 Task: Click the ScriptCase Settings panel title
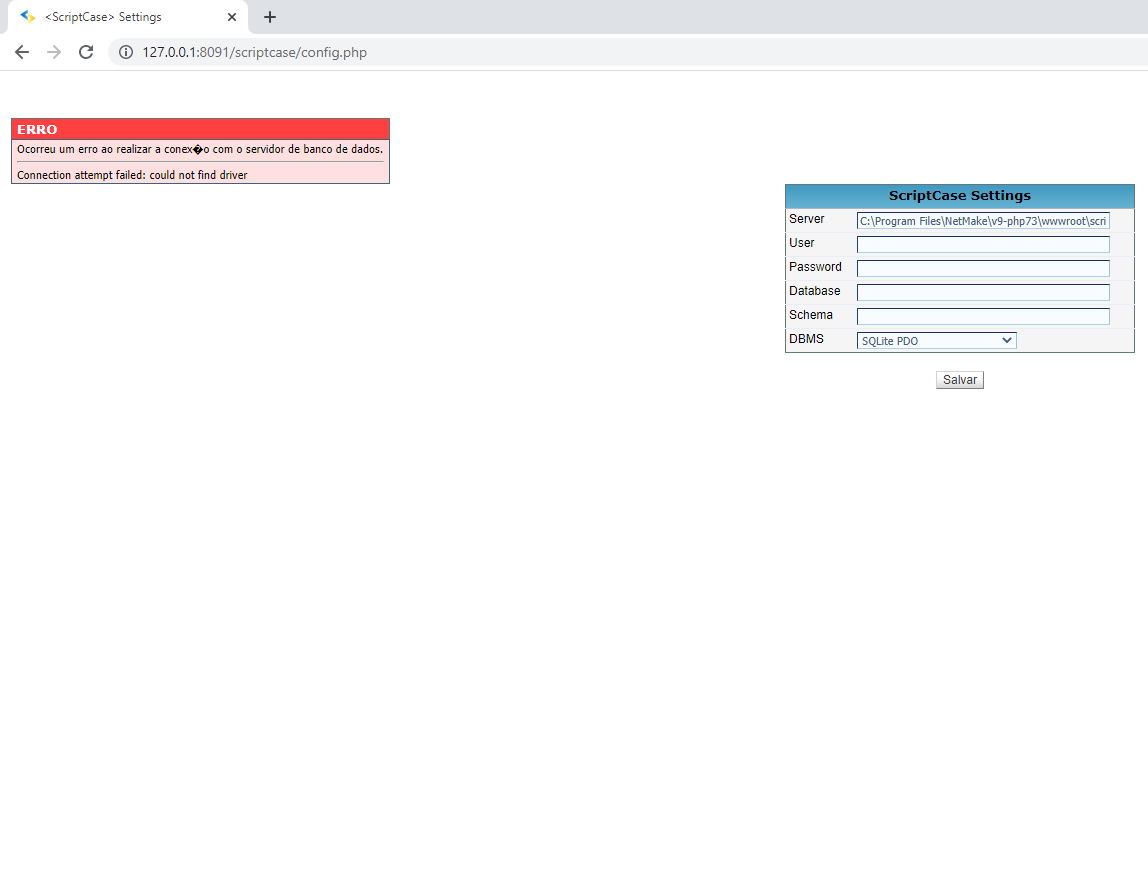tap(959, 196)
